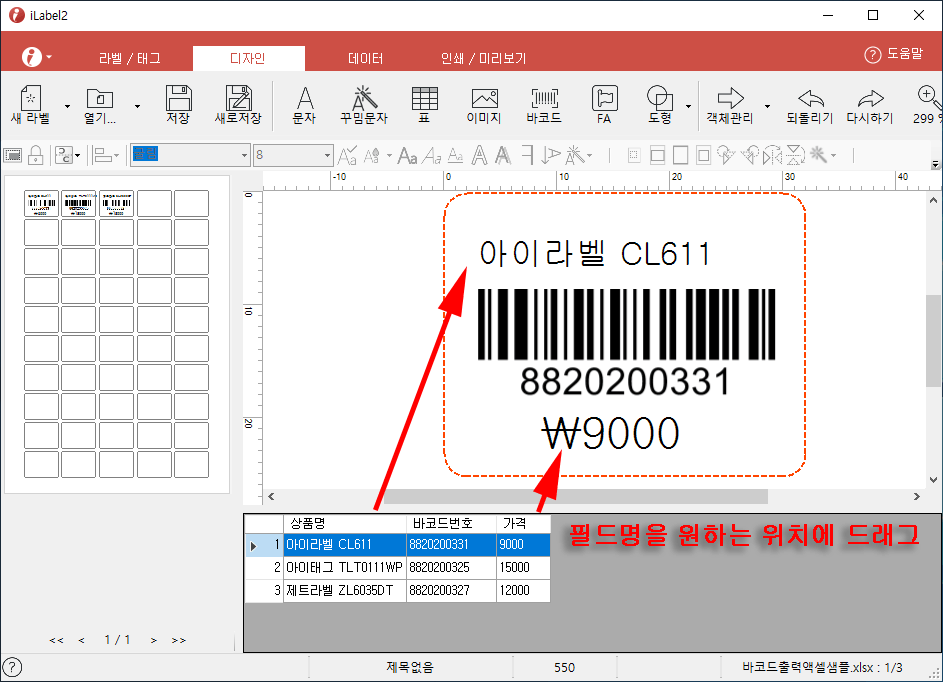
Task: Select the 아이태그 TLT0111WP data row
Action: tap(398, 567)
